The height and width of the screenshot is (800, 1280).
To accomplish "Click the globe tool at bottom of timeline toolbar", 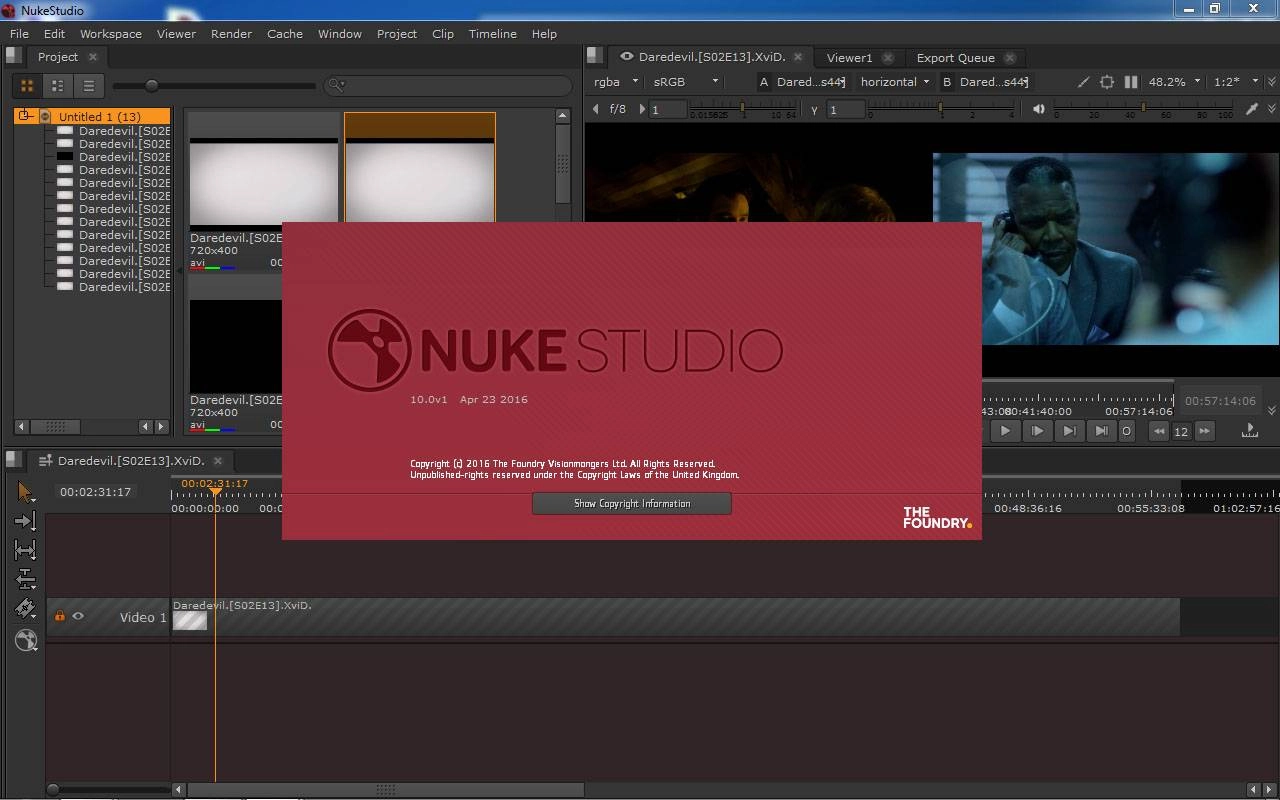I will (x=26, y=640).
